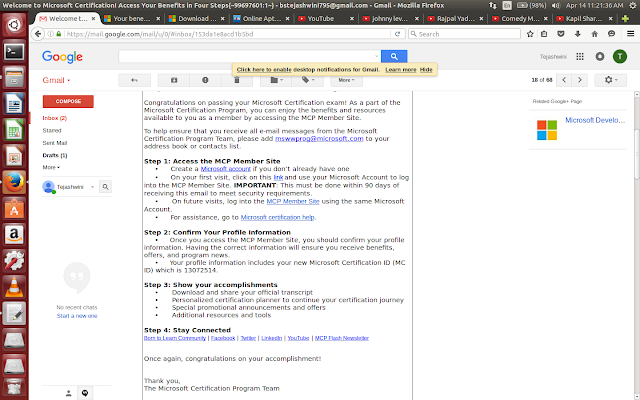Delete the email with the trash icon
This screenshot has width=640, height=400.
pyautogui.click(x=237, y=80)
